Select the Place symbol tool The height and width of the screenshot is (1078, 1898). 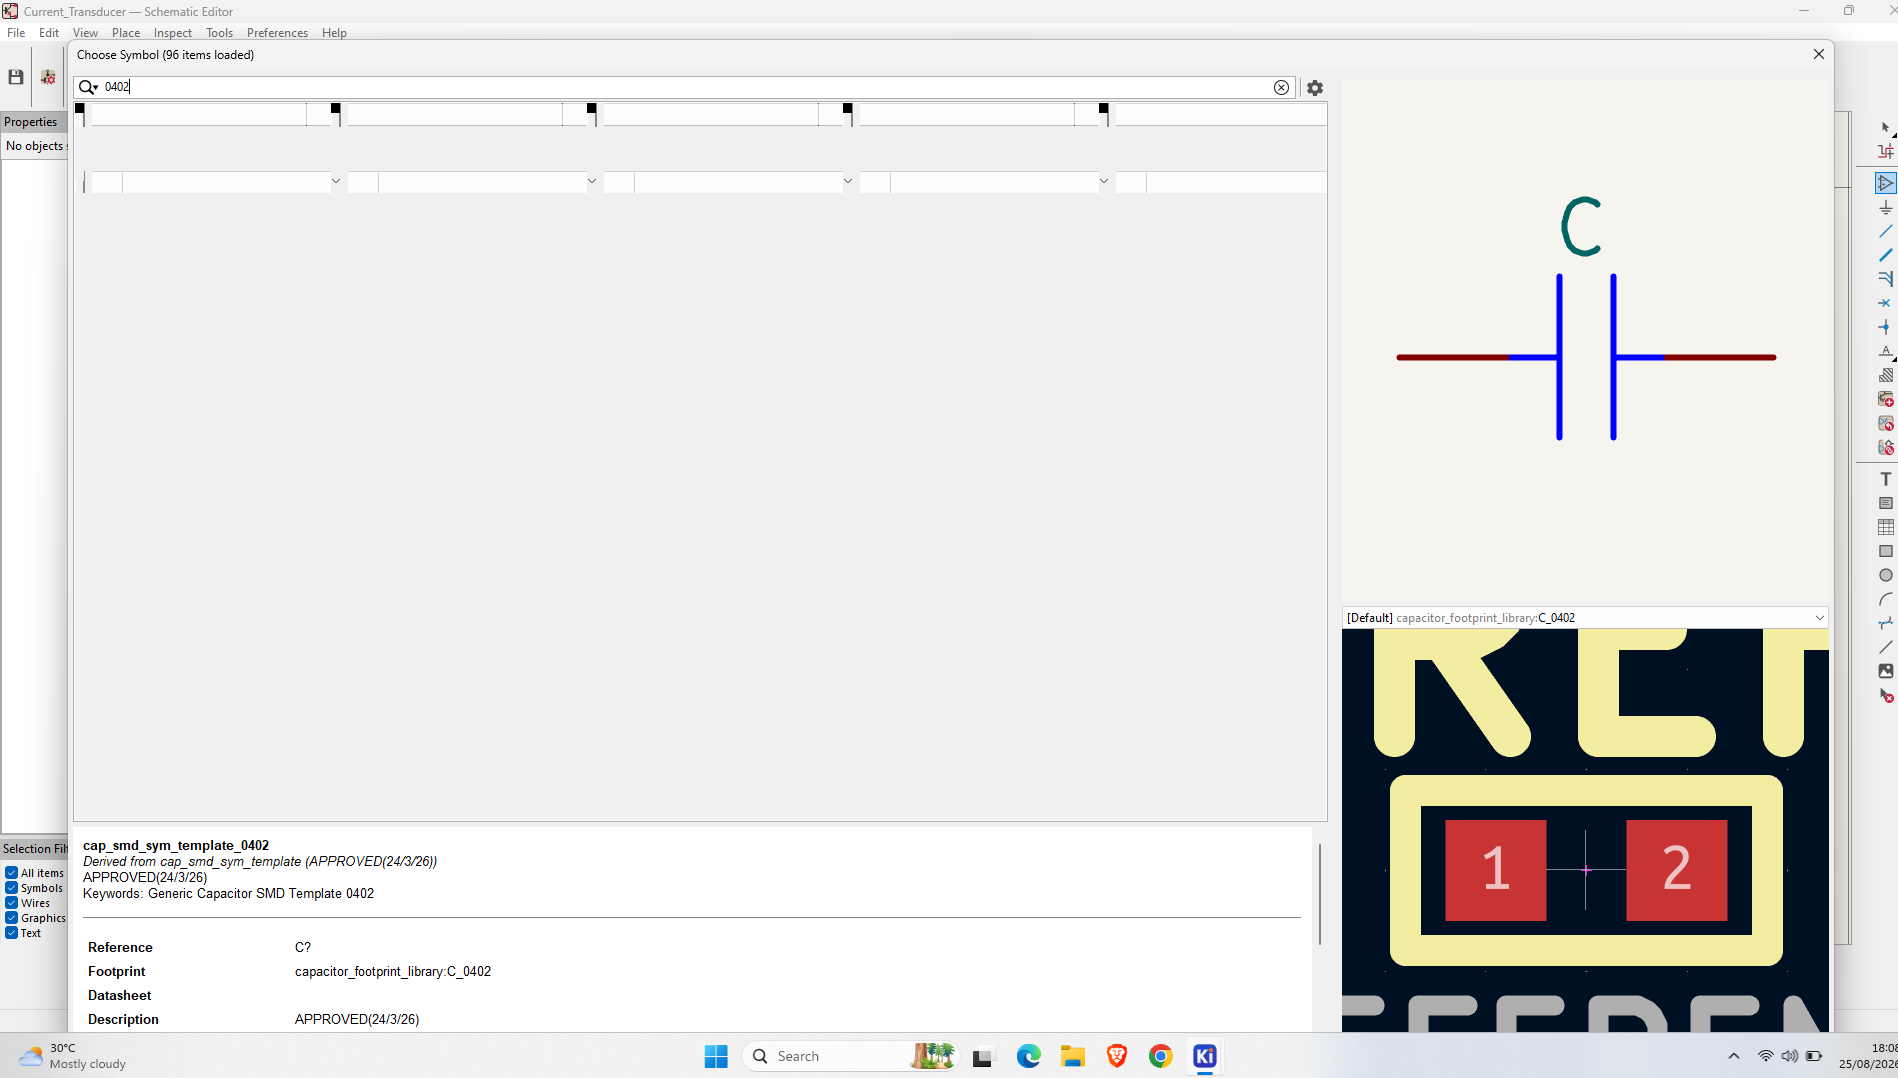1885,183
